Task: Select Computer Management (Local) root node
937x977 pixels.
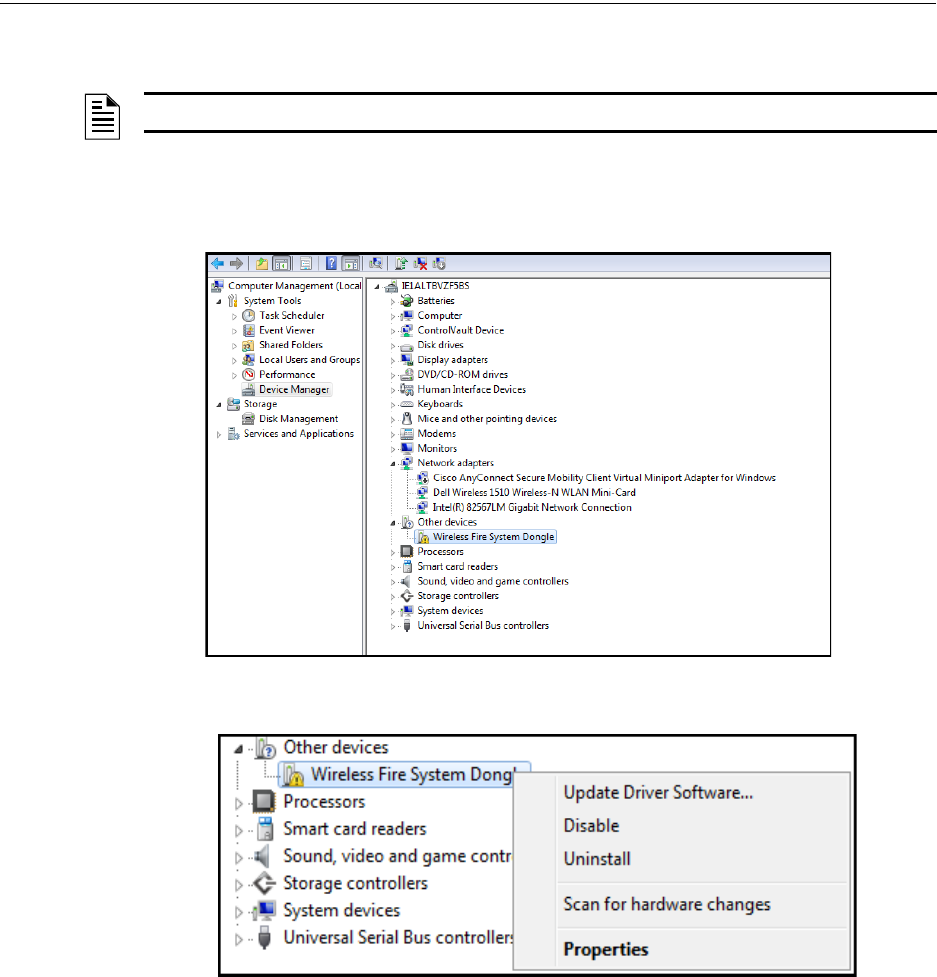Action: [295, 286]
